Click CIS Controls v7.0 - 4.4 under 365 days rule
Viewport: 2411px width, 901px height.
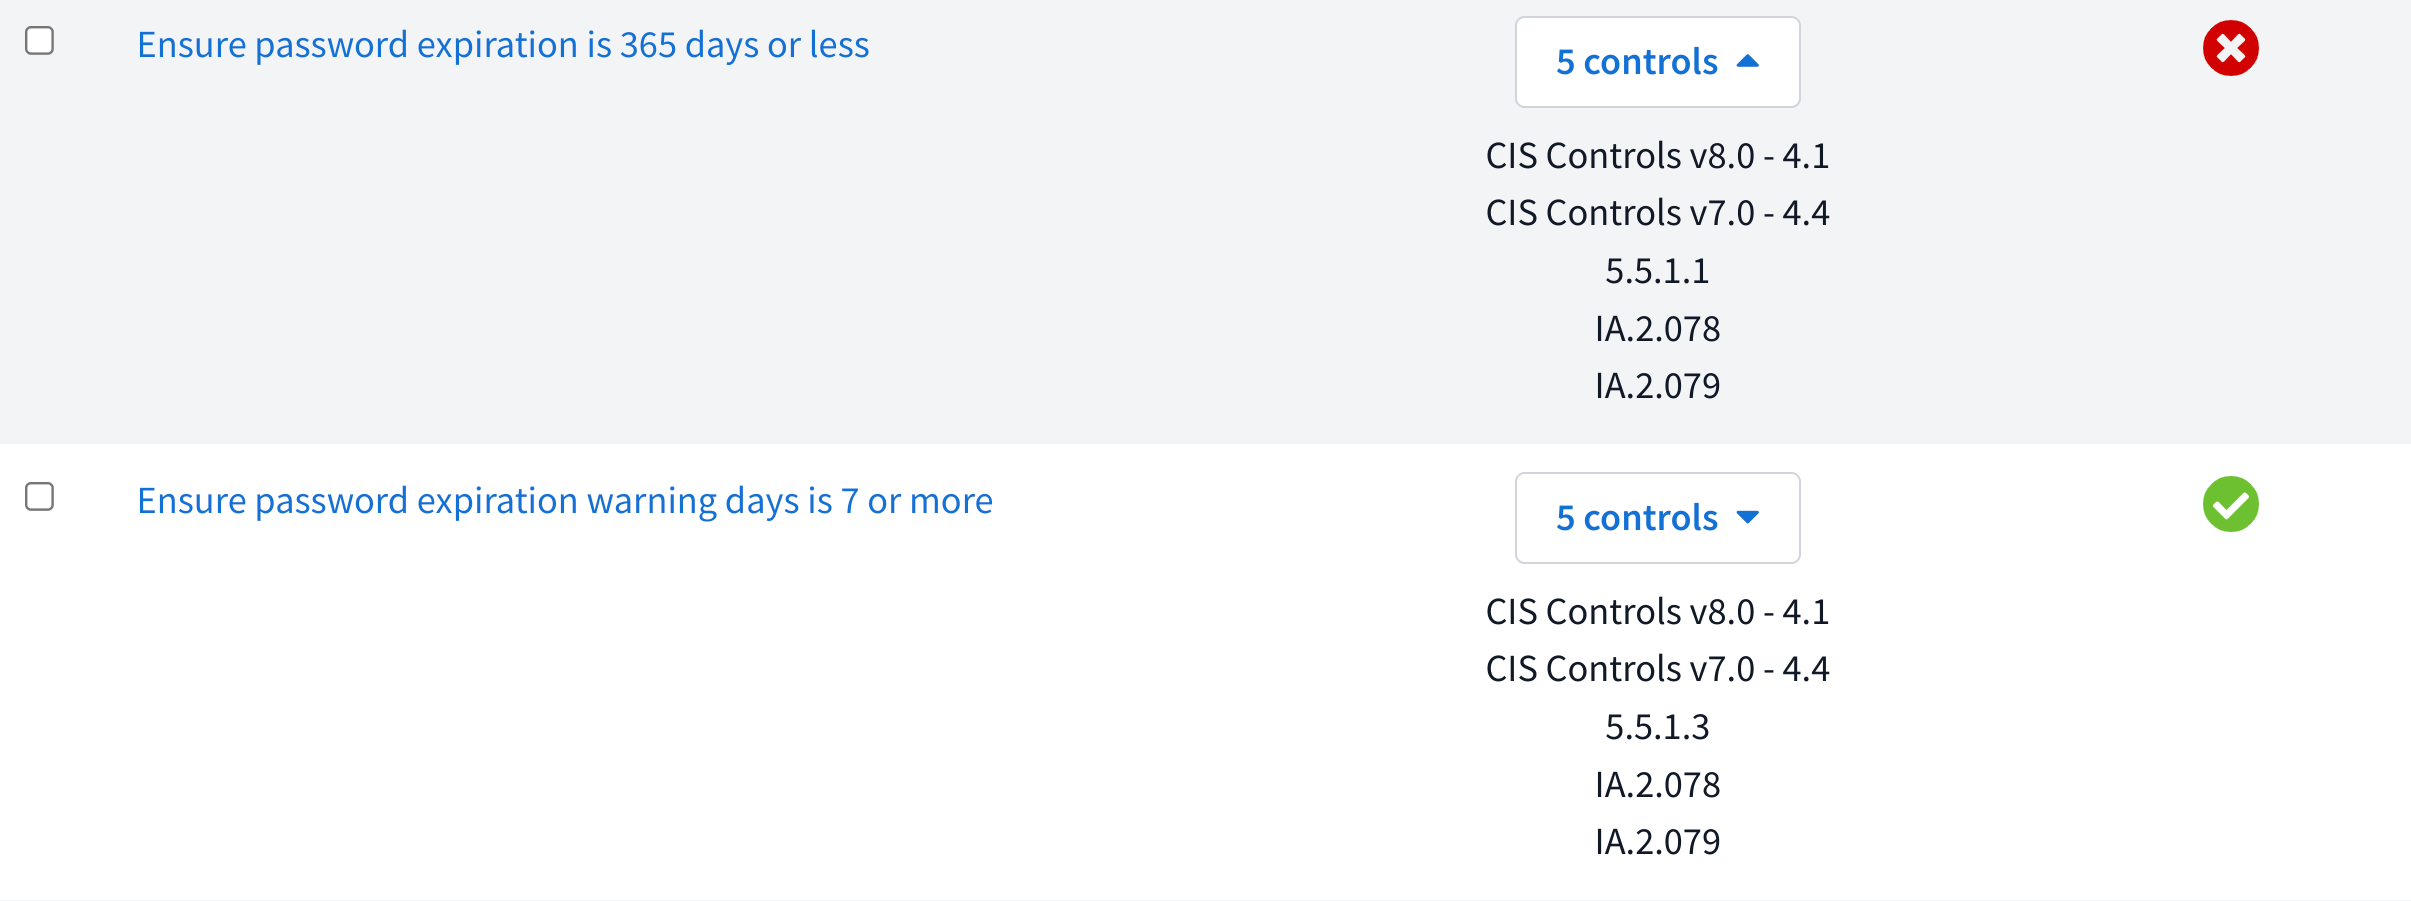click(1657, 213)
